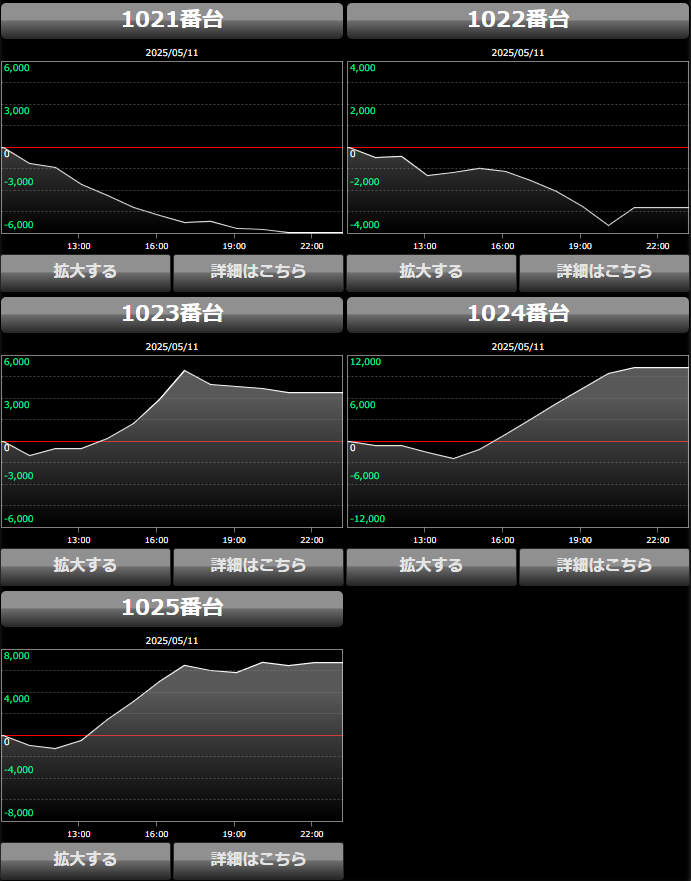Select the 1025番台 slump graph
The height and width of the screenshot is (881, 691).
(172, 735)
